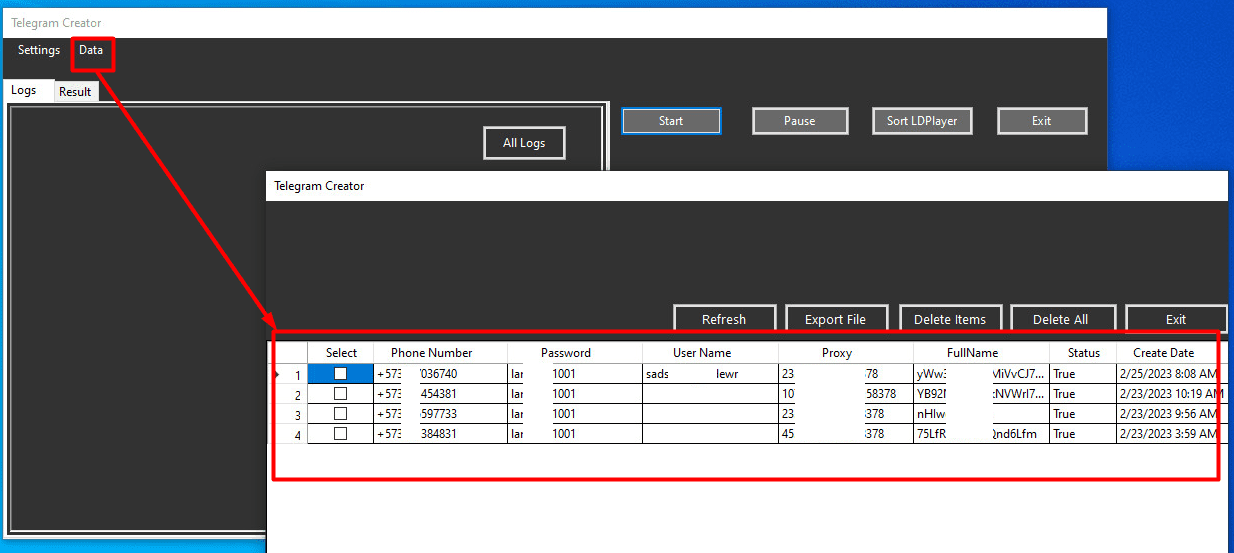Click the Password cell in row 2
Screen dimensions: 1234x553
pos(576,394)
